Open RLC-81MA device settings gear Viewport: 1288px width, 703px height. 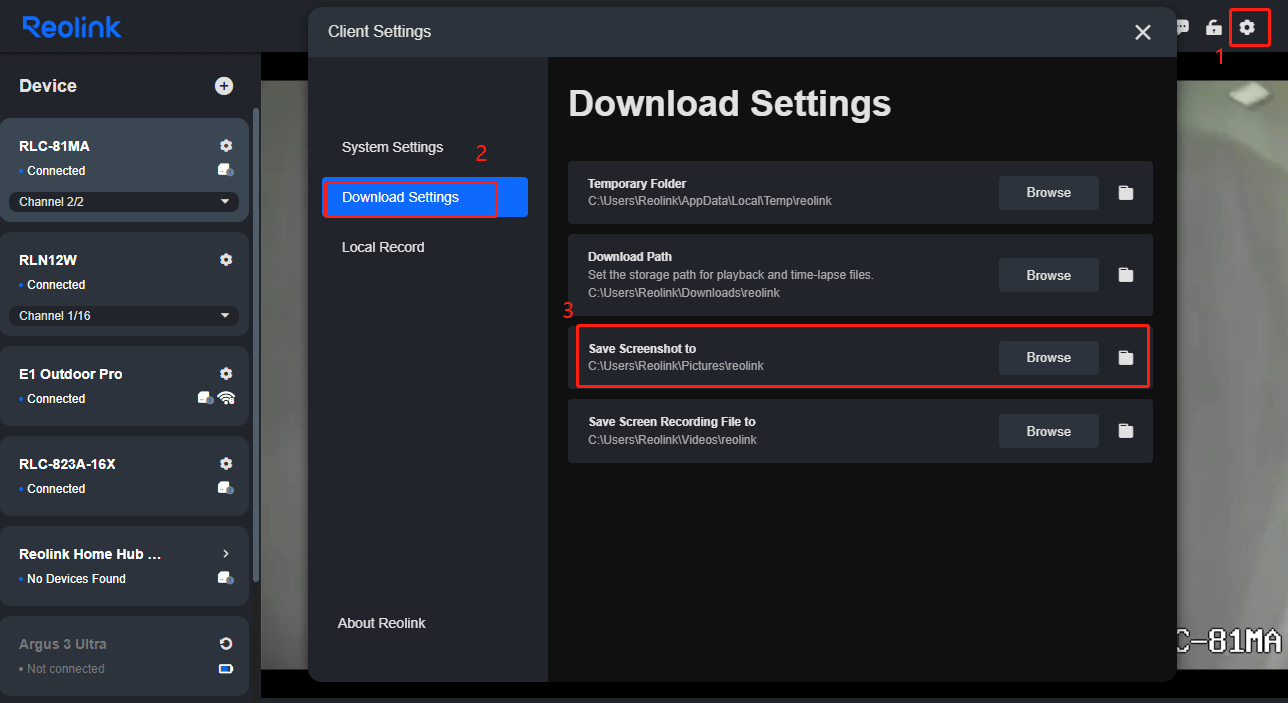[226, 146]
